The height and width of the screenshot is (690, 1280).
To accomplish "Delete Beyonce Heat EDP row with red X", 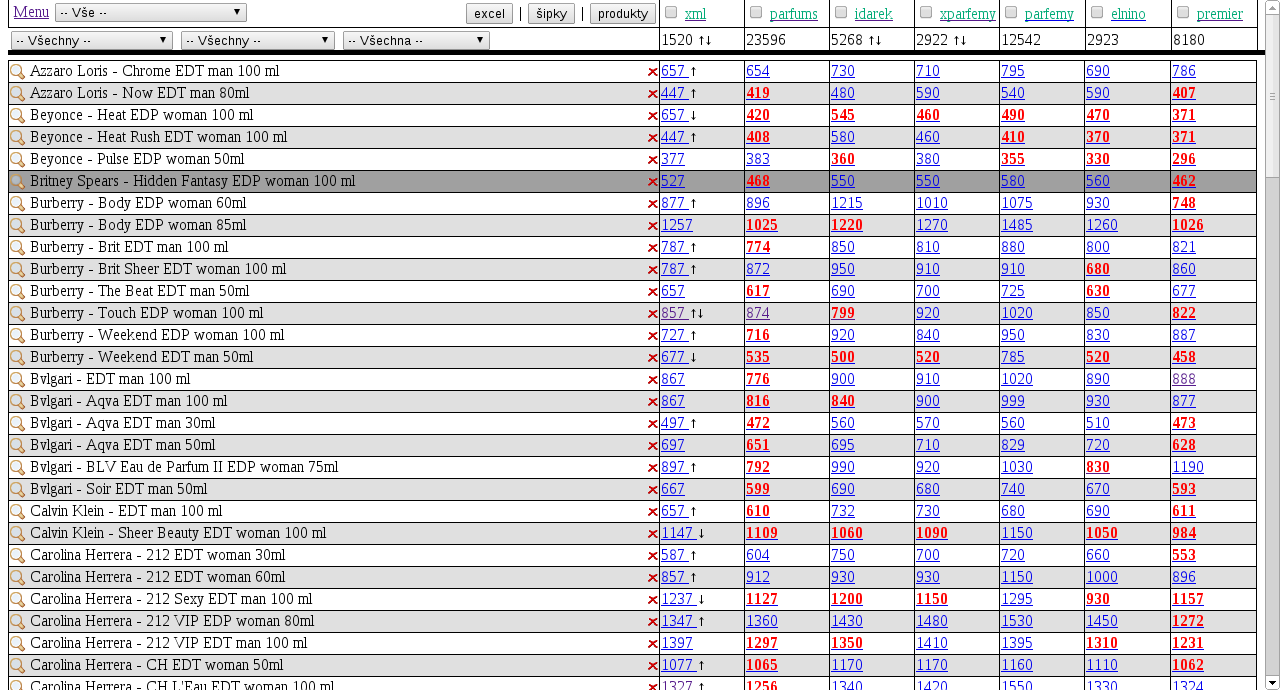I will click(652, 116).
